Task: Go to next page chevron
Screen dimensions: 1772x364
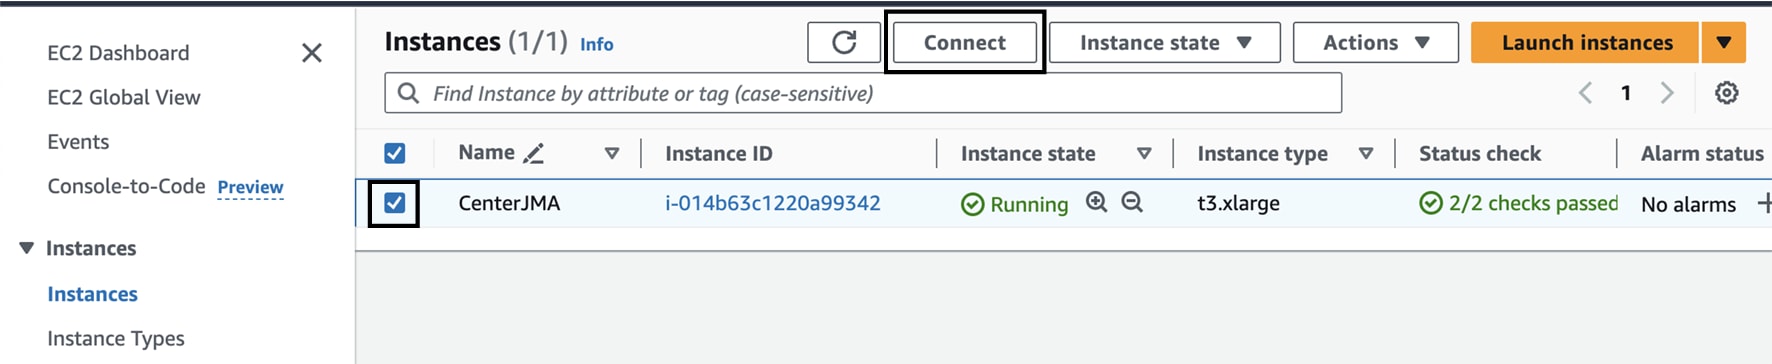Action: click(x=1666, y=93)
